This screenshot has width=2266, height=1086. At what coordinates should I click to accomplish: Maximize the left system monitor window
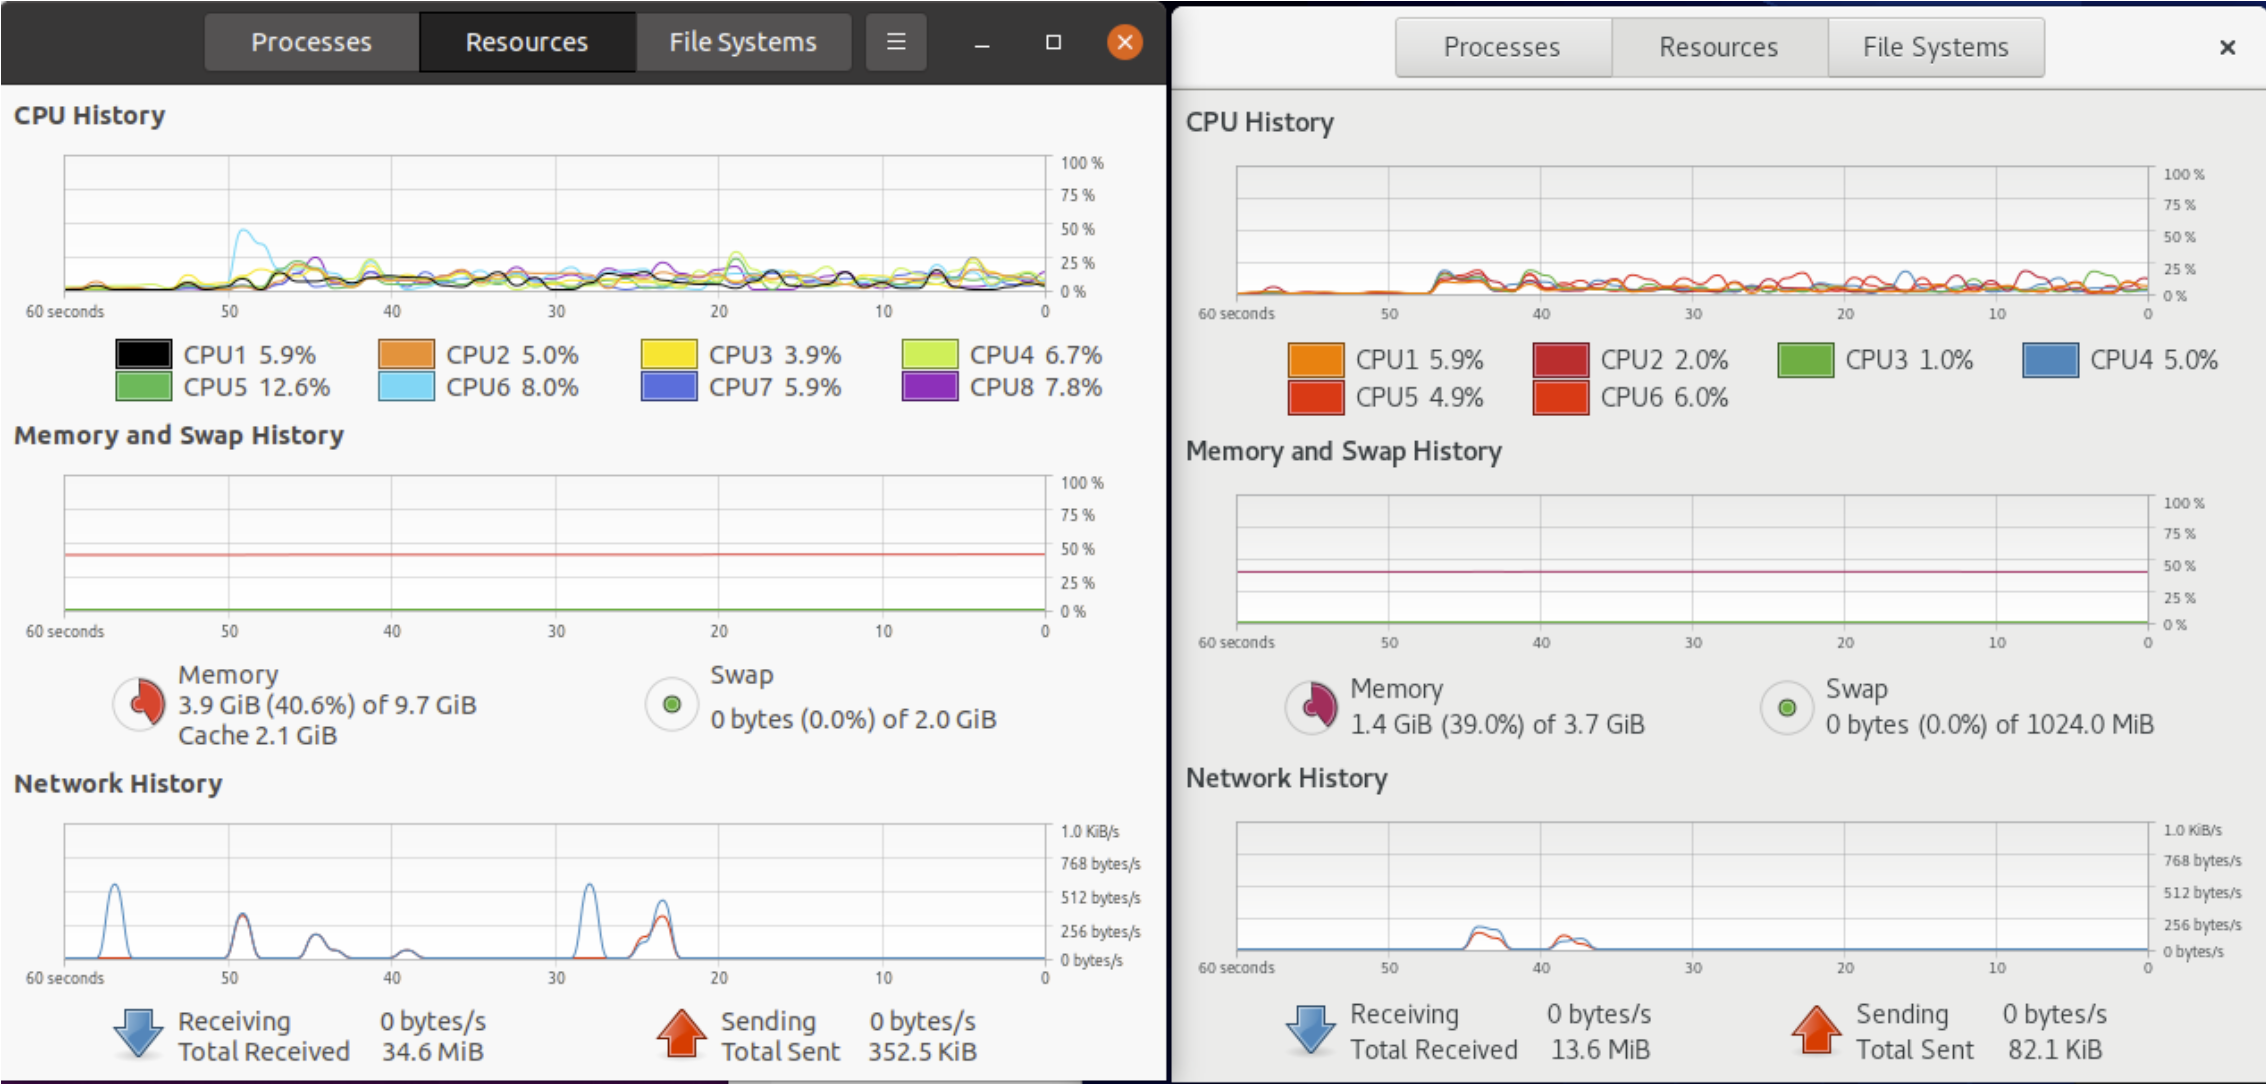point(1053,42)
